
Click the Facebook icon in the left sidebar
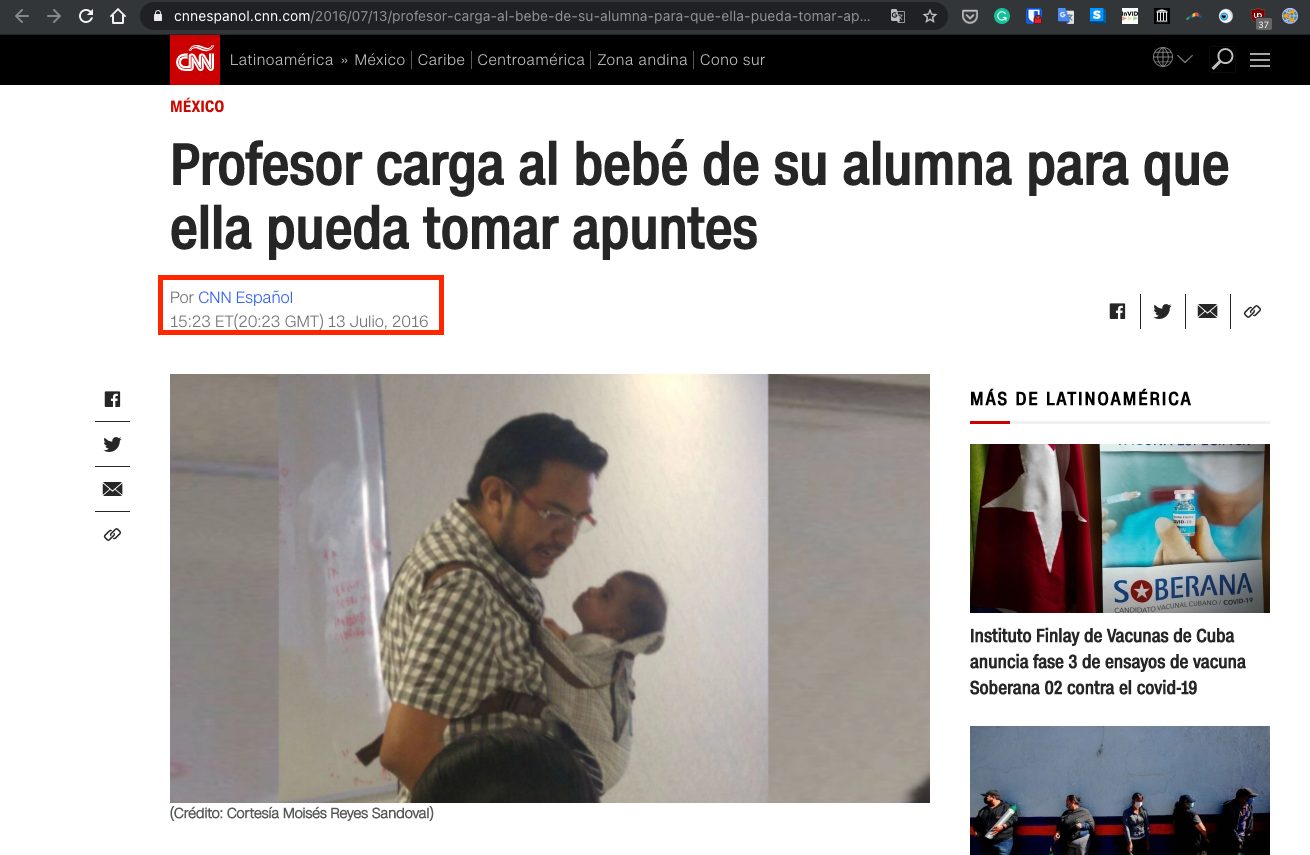tap(112, 399)
